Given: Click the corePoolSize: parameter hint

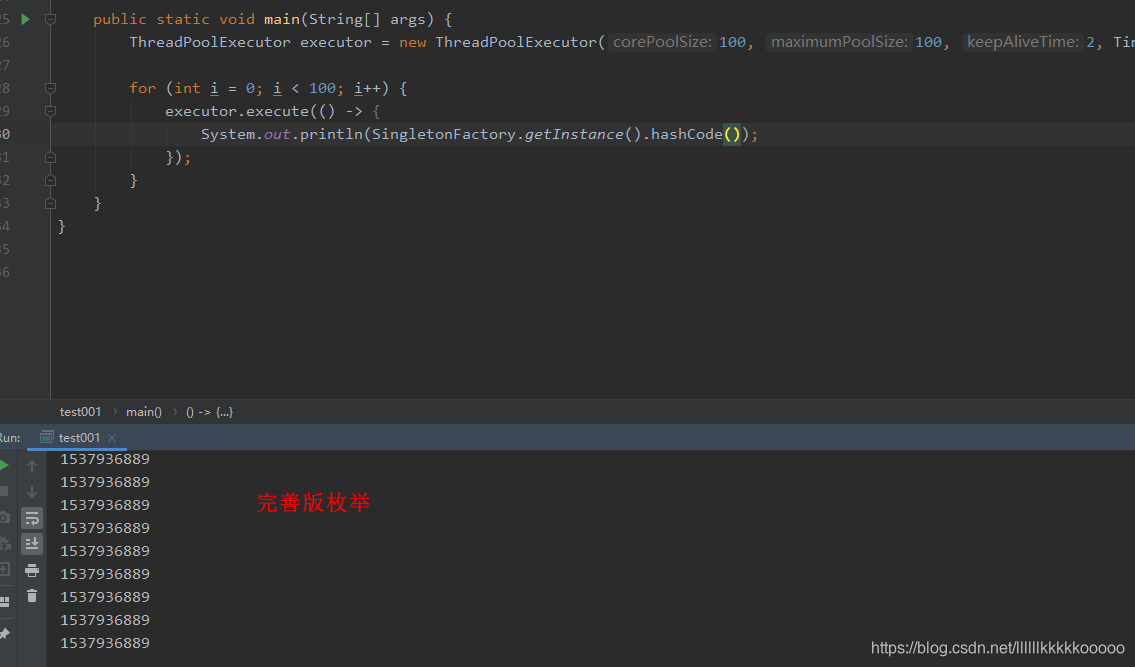Looking at the screenshot, I should pos(662,42).
